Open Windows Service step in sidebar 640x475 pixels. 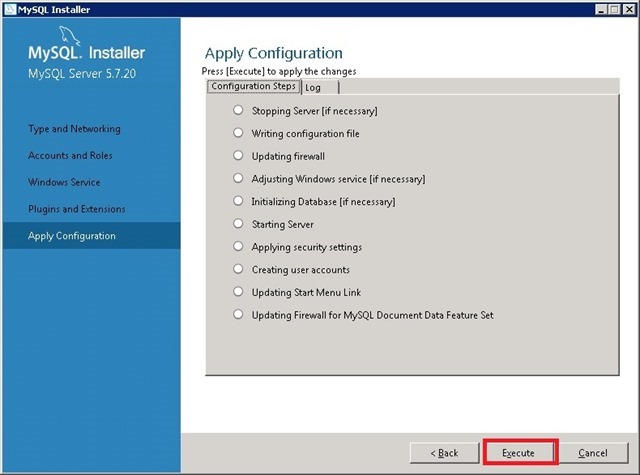tap(64, 182)
